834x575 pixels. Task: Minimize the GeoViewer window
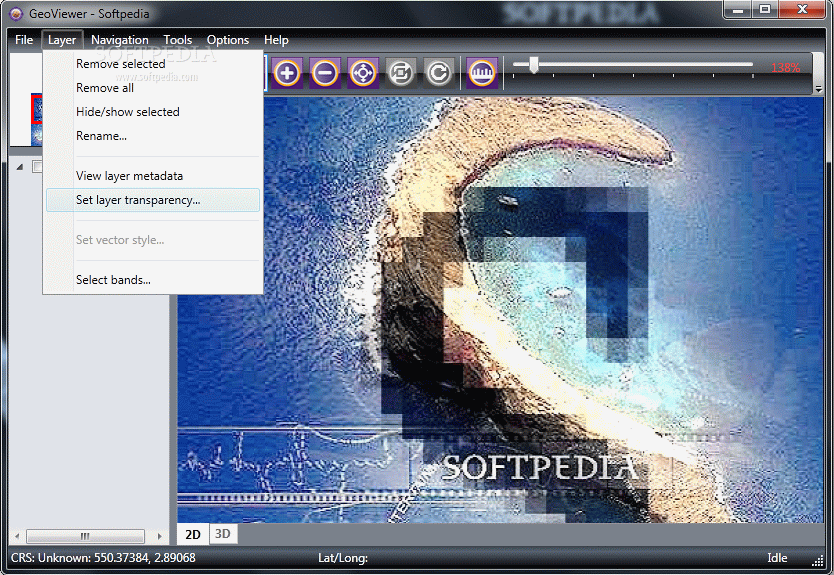click(738, 10)
